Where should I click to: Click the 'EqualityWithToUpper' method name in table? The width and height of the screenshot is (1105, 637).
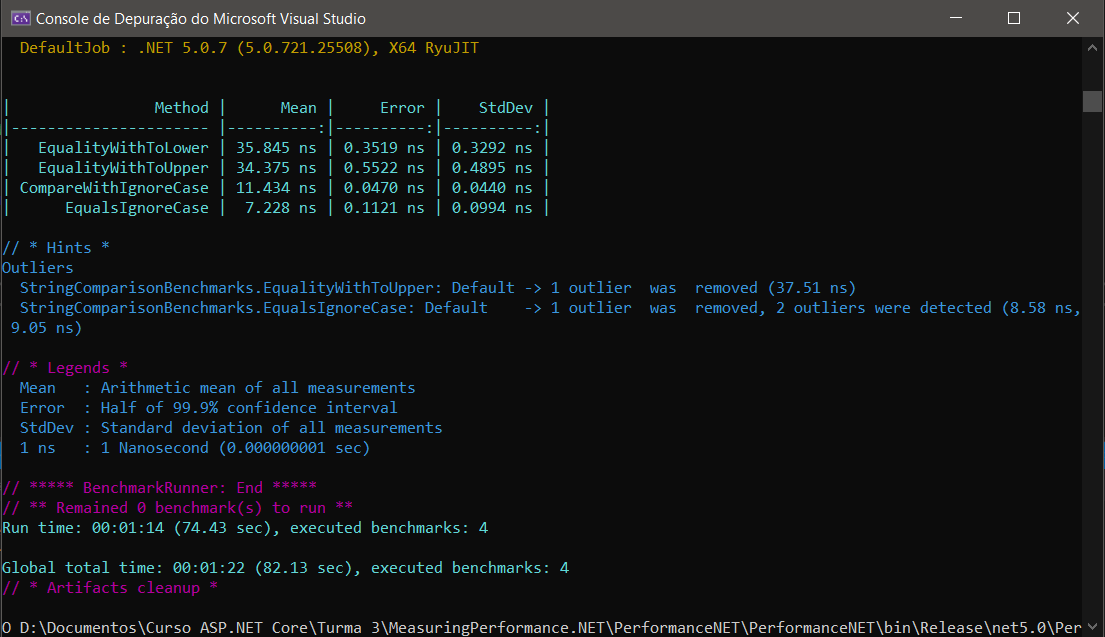[x=123, y=168]
